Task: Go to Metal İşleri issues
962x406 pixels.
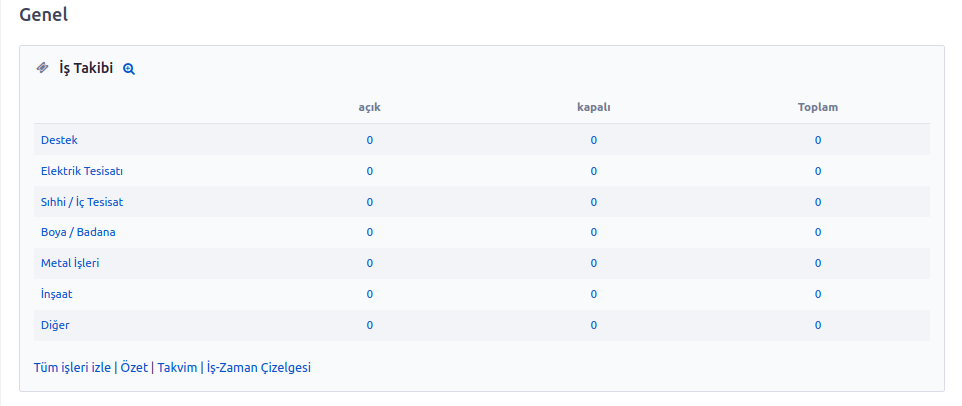Action: click(x=70, y=263)
